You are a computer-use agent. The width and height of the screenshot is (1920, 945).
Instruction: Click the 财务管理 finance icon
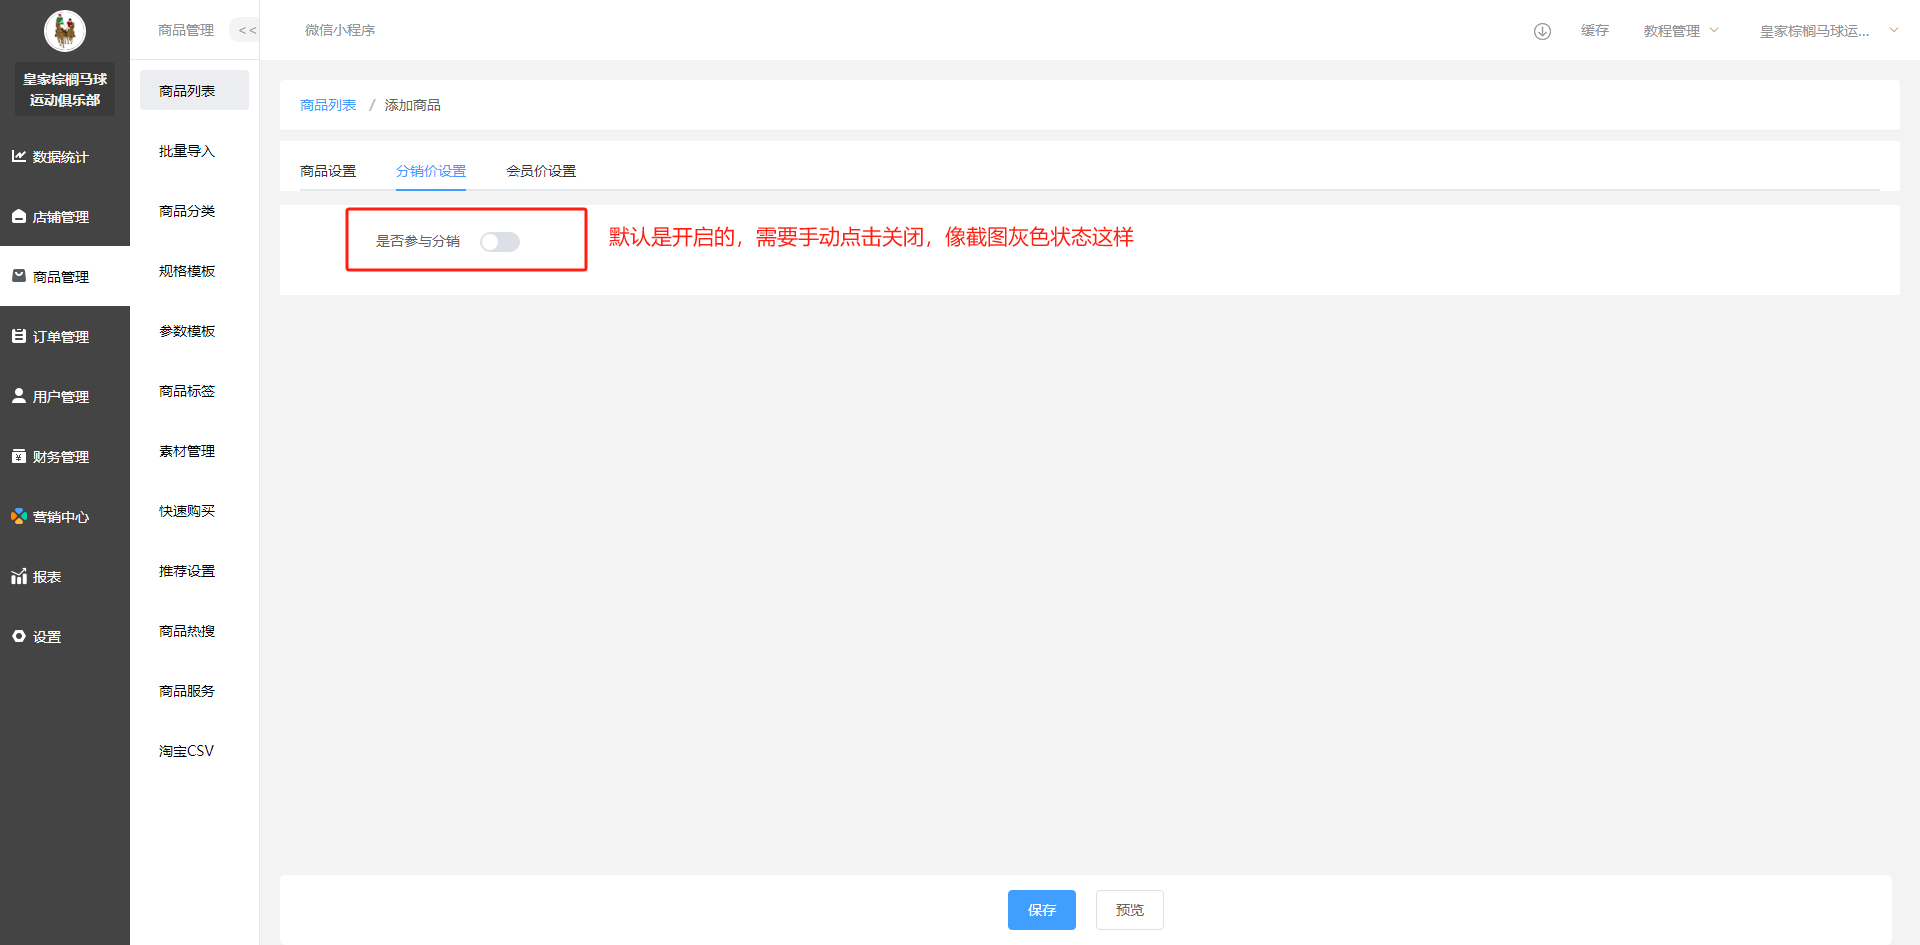pos(19,457)
